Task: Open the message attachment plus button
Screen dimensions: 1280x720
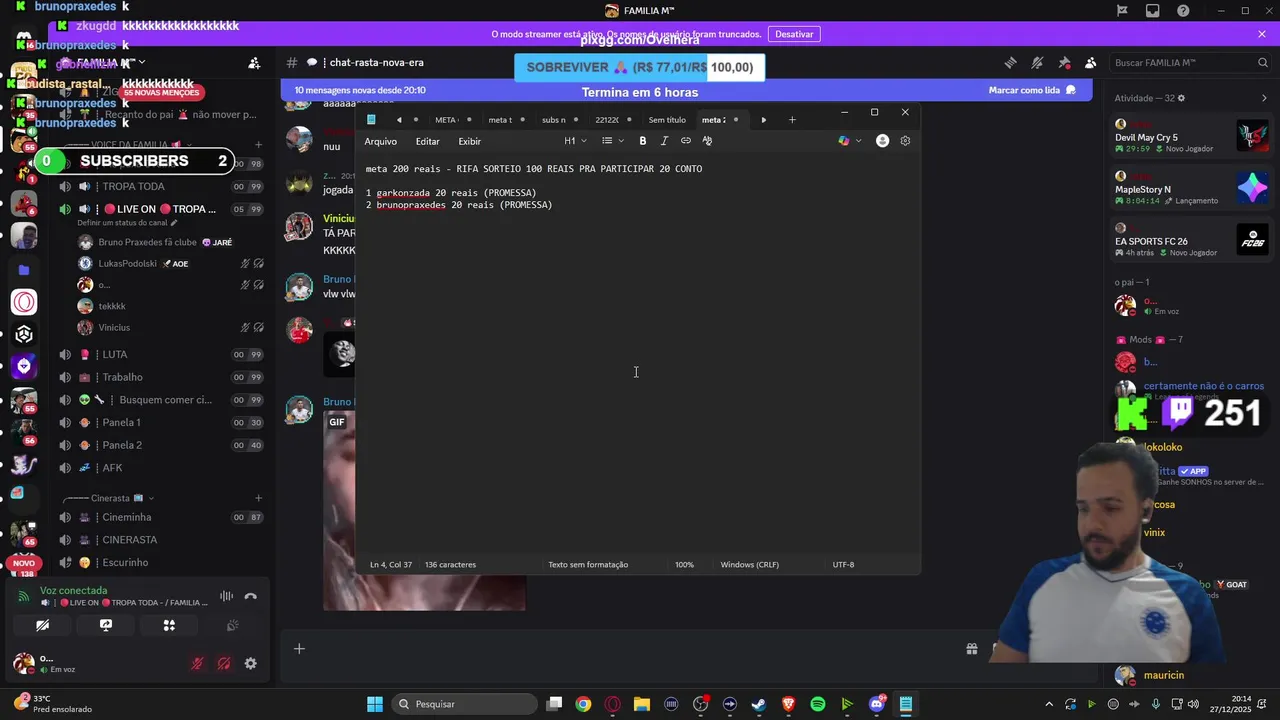Action: (x=299, y=649)
